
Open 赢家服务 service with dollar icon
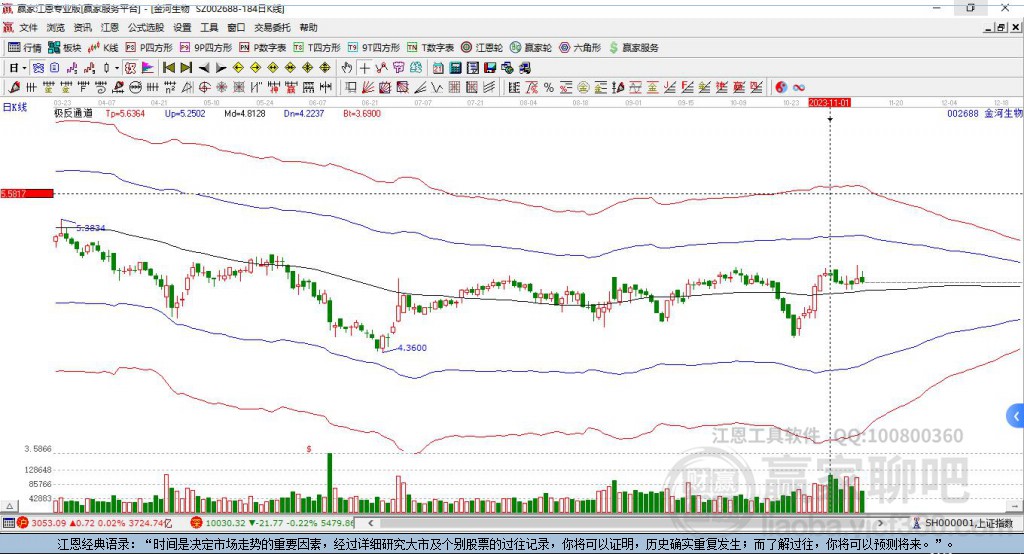point(633,48)
